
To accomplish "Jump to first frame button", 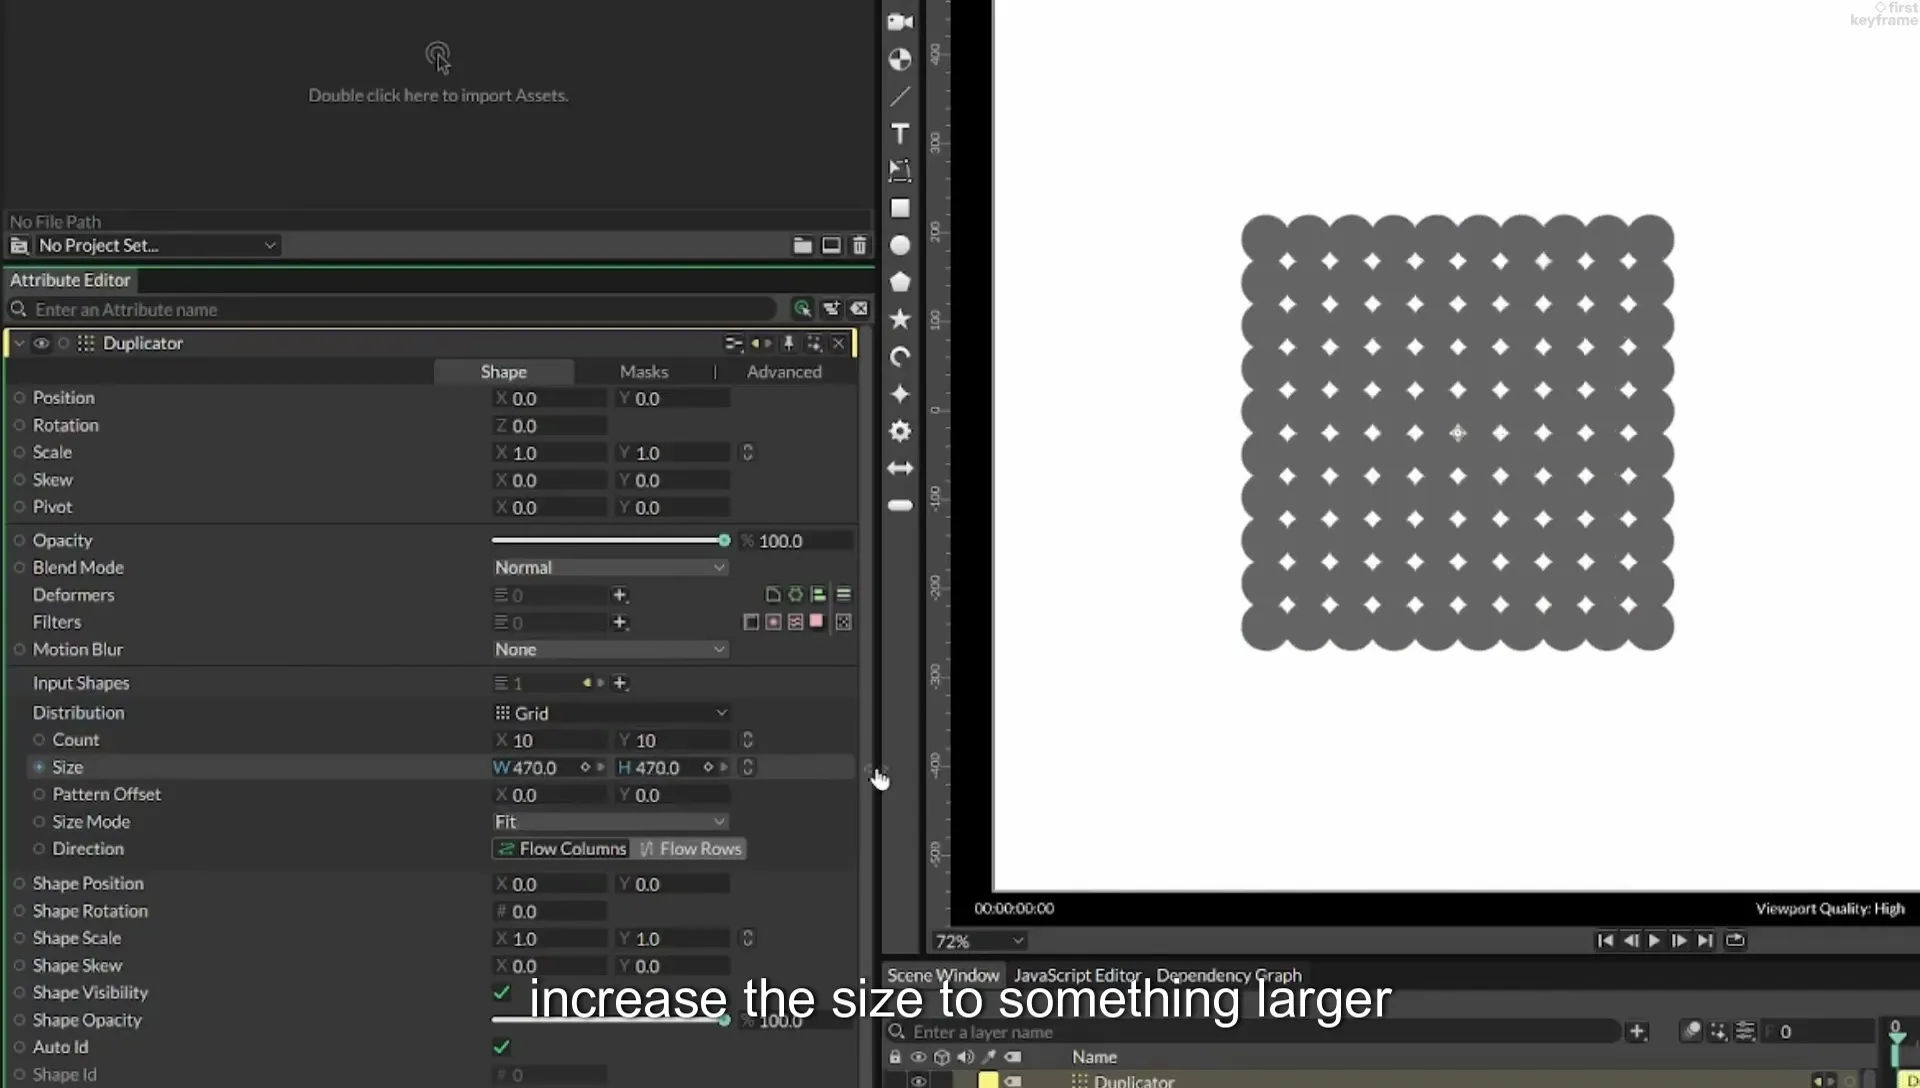I will (1605, 940).
